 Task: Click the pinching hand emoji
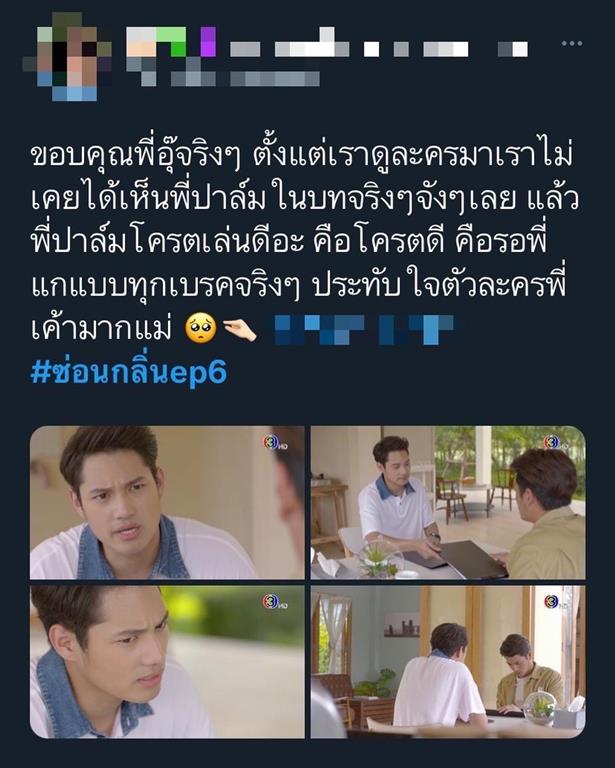(240, 330)
